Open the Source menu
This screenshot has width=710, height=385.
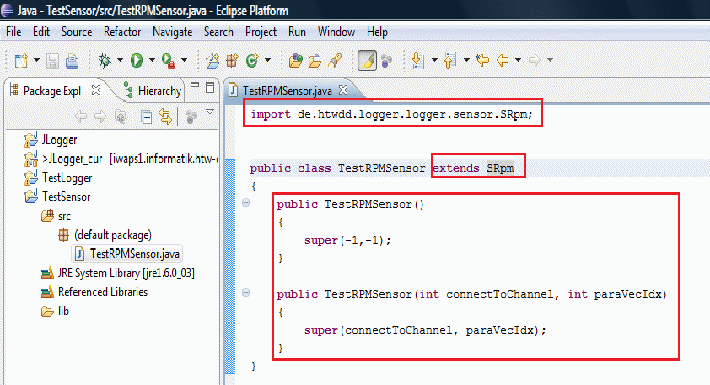click(x=77, y=32)
